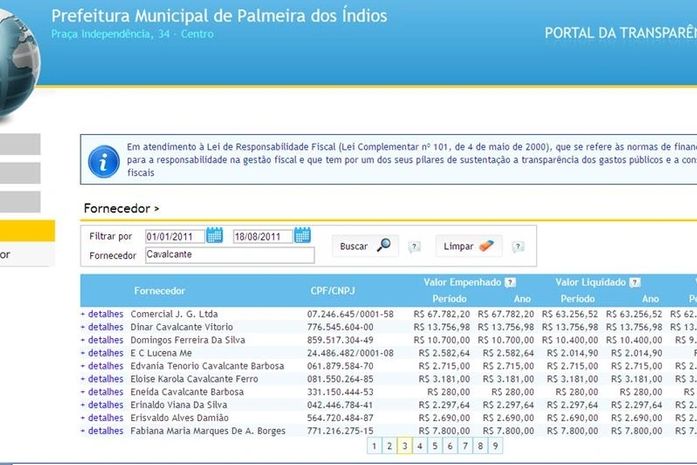Screen dimensions: 697x465
Task: Go to results page 5
Action: tap(435, 446)
